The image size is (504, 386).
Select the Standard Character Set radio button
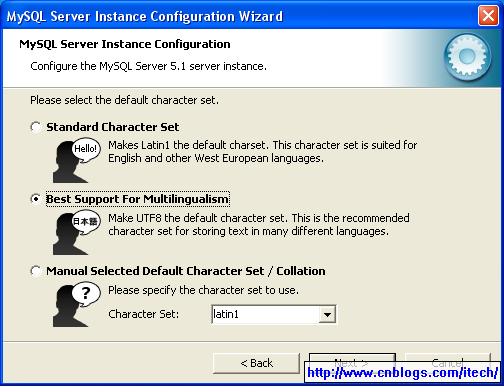(x=36, y=127)
